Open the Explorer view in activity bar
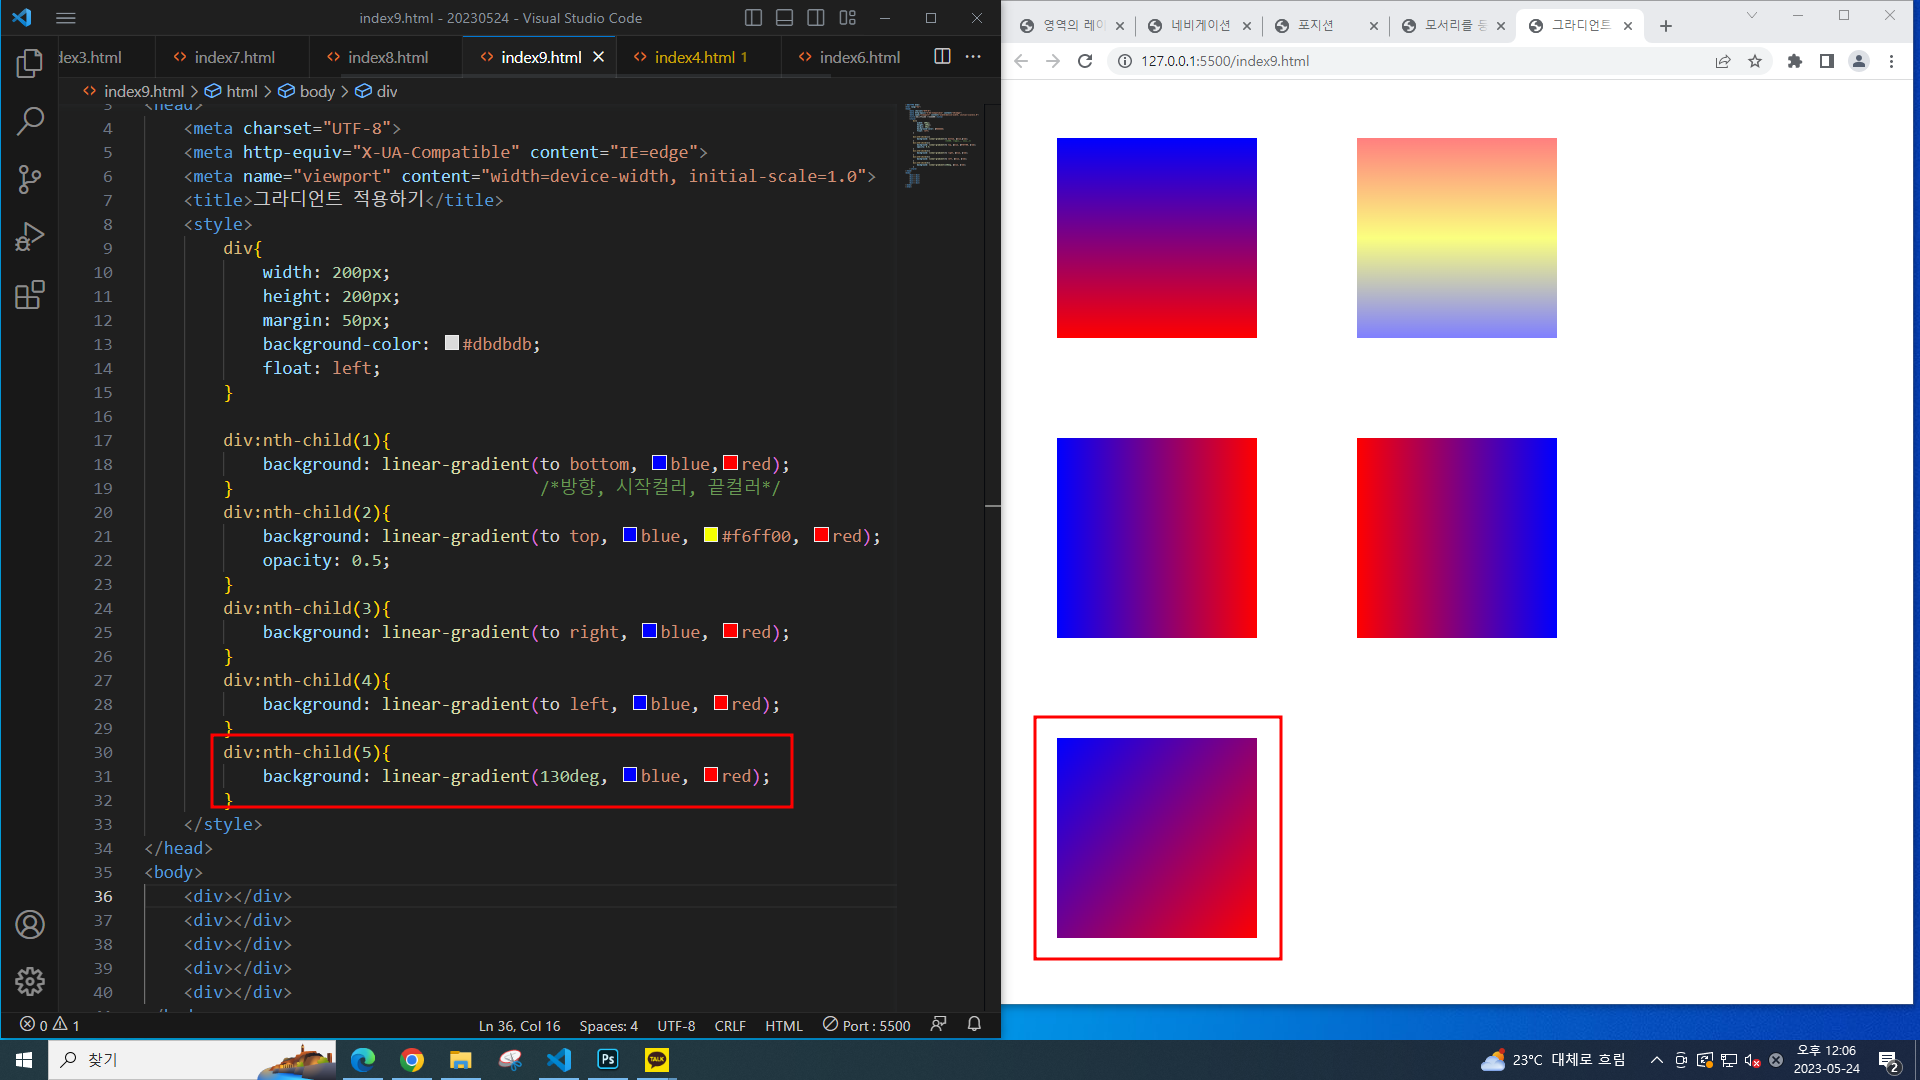 pos(30,64)
